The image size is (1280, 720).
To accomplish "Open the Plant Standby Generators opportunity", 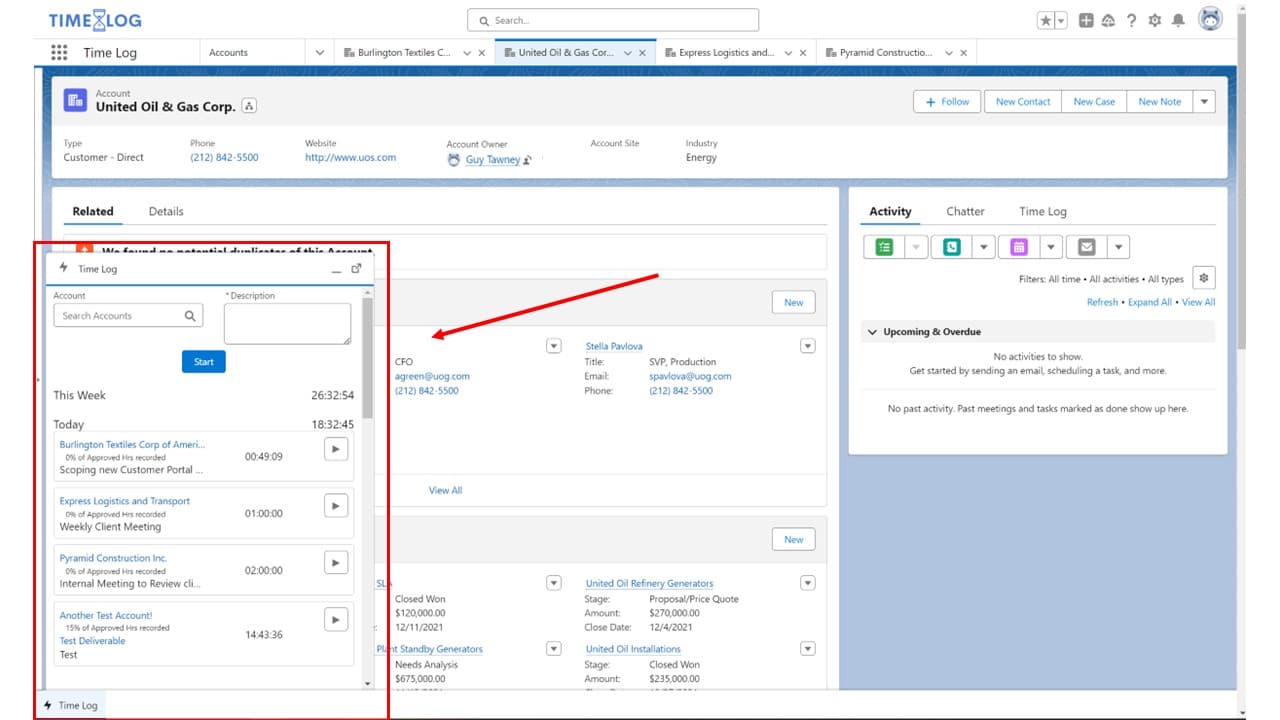I will point(430,649).
